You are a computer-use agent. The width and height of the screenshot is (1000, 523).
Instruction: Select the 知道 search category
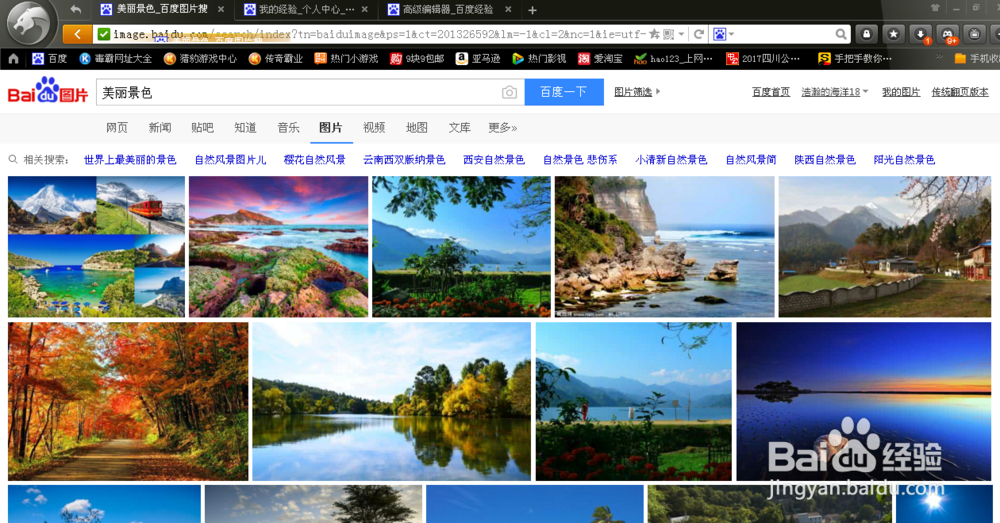point(245,128)
